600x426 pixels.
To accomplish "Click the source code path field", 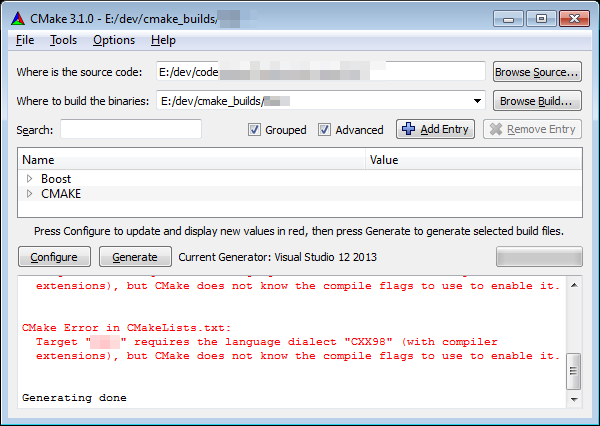I will click(x=320, y=72).
